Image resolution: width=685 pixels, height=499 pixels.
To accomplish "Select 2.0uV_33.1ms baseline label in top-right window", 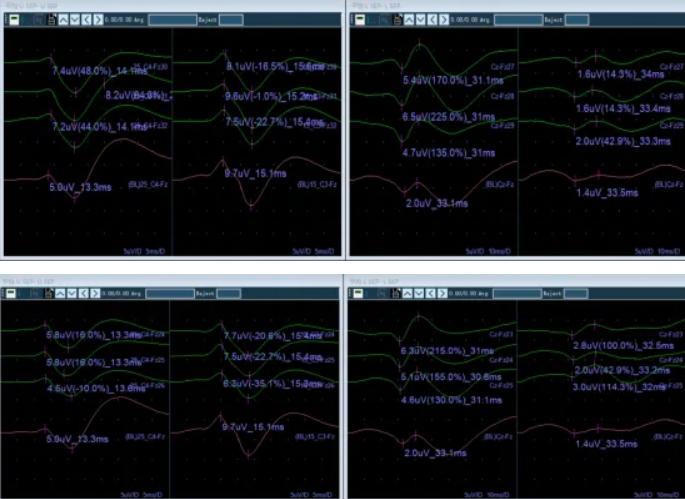I will 437,203.
